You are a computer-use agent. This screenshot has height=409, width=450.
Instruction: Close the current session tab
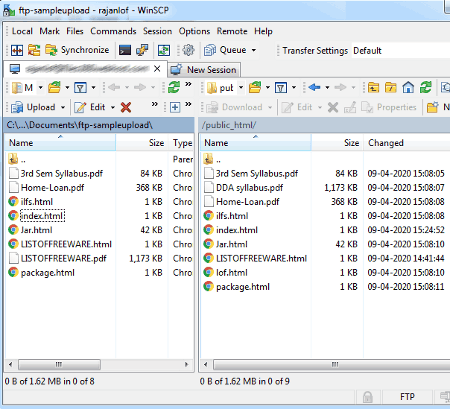pos(157,69)
